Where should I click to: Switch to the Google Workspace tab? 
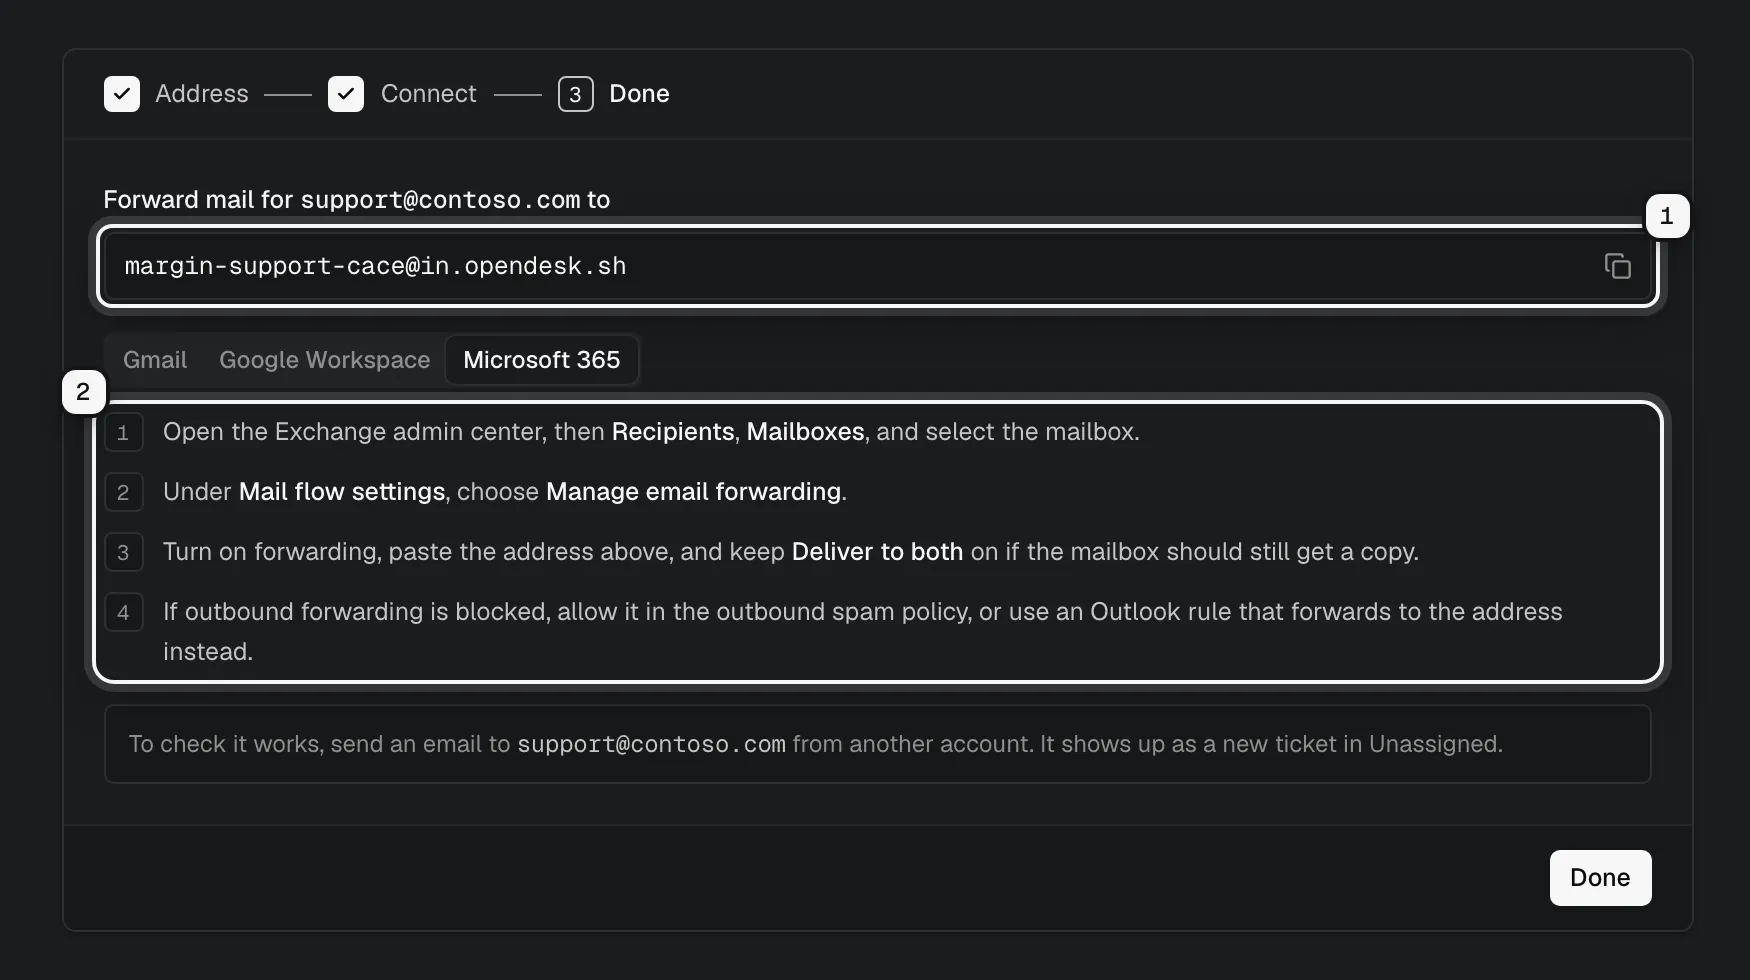325,360
